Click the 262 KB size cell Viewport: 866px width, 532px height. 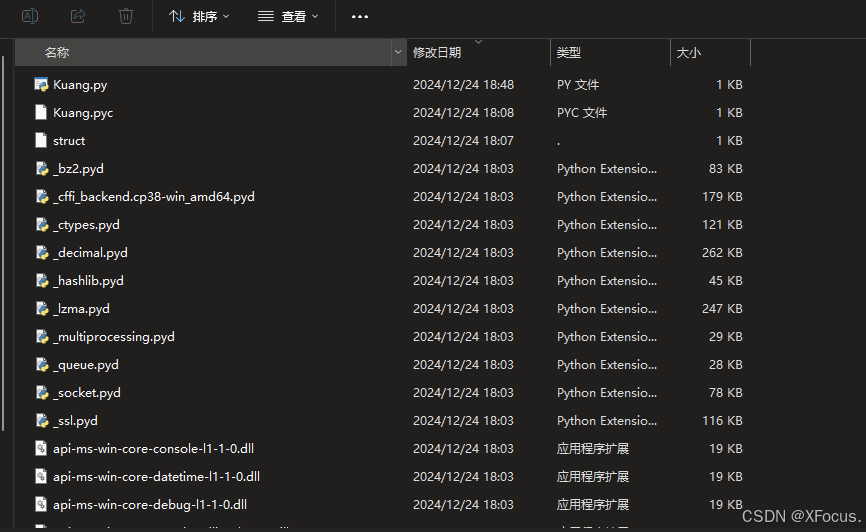tap(722, 252)
